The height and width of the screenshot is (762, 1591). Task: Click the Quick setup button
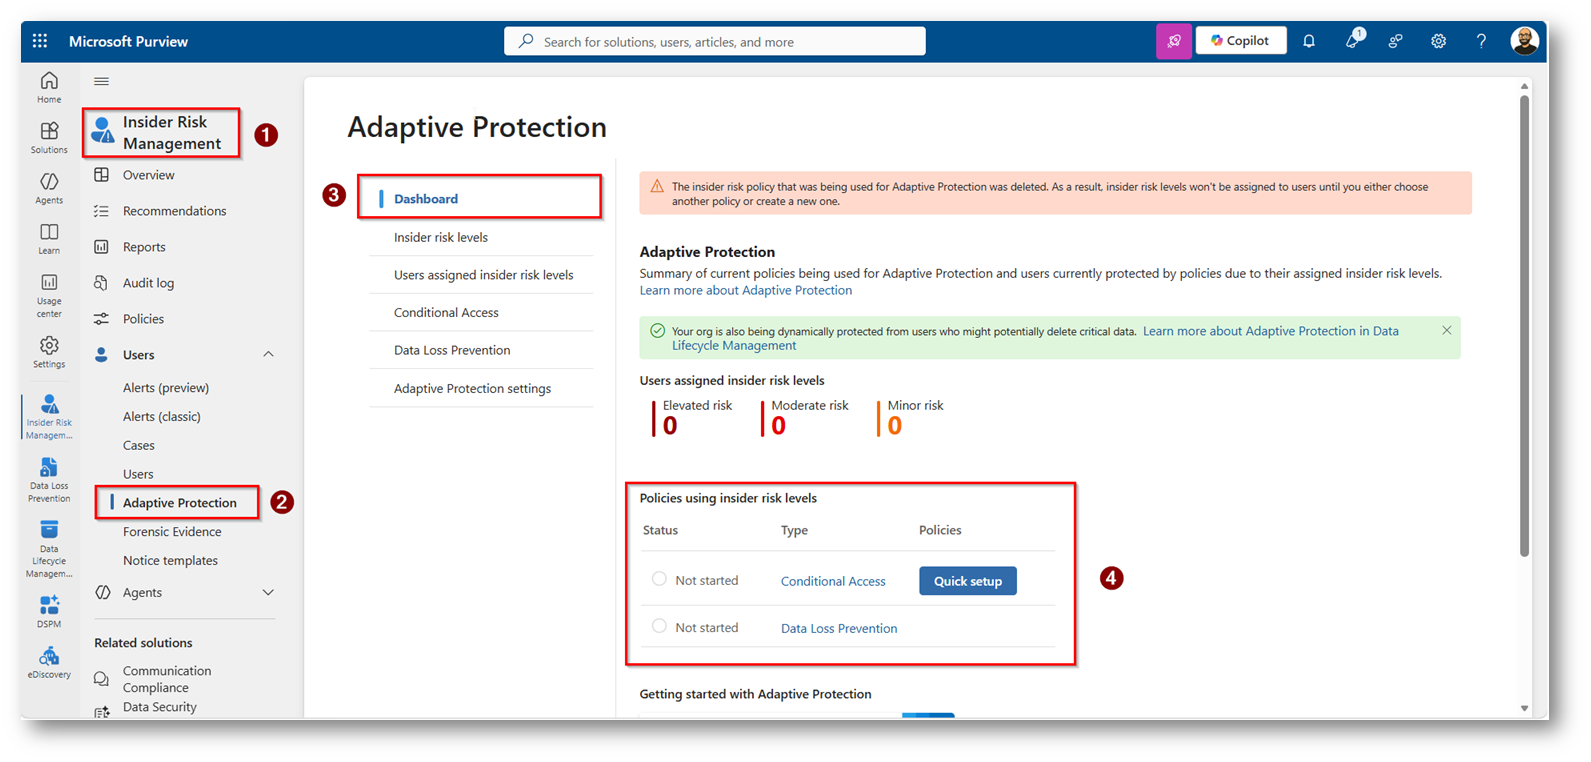[x=967, y=581]
